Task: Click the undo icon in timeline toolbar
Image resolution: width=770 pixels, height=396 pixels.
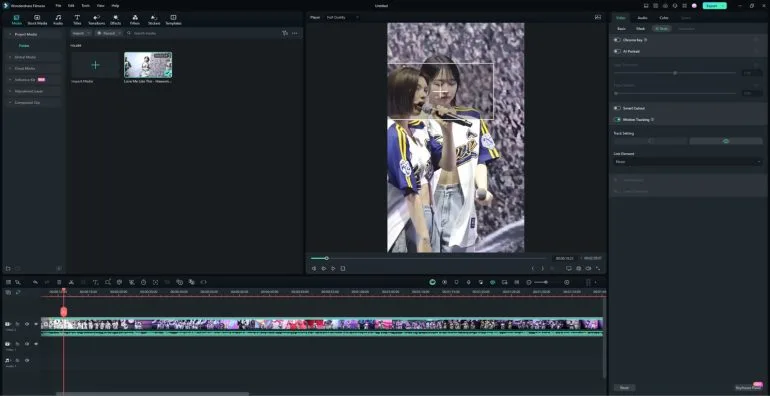Action: [35, 282]
